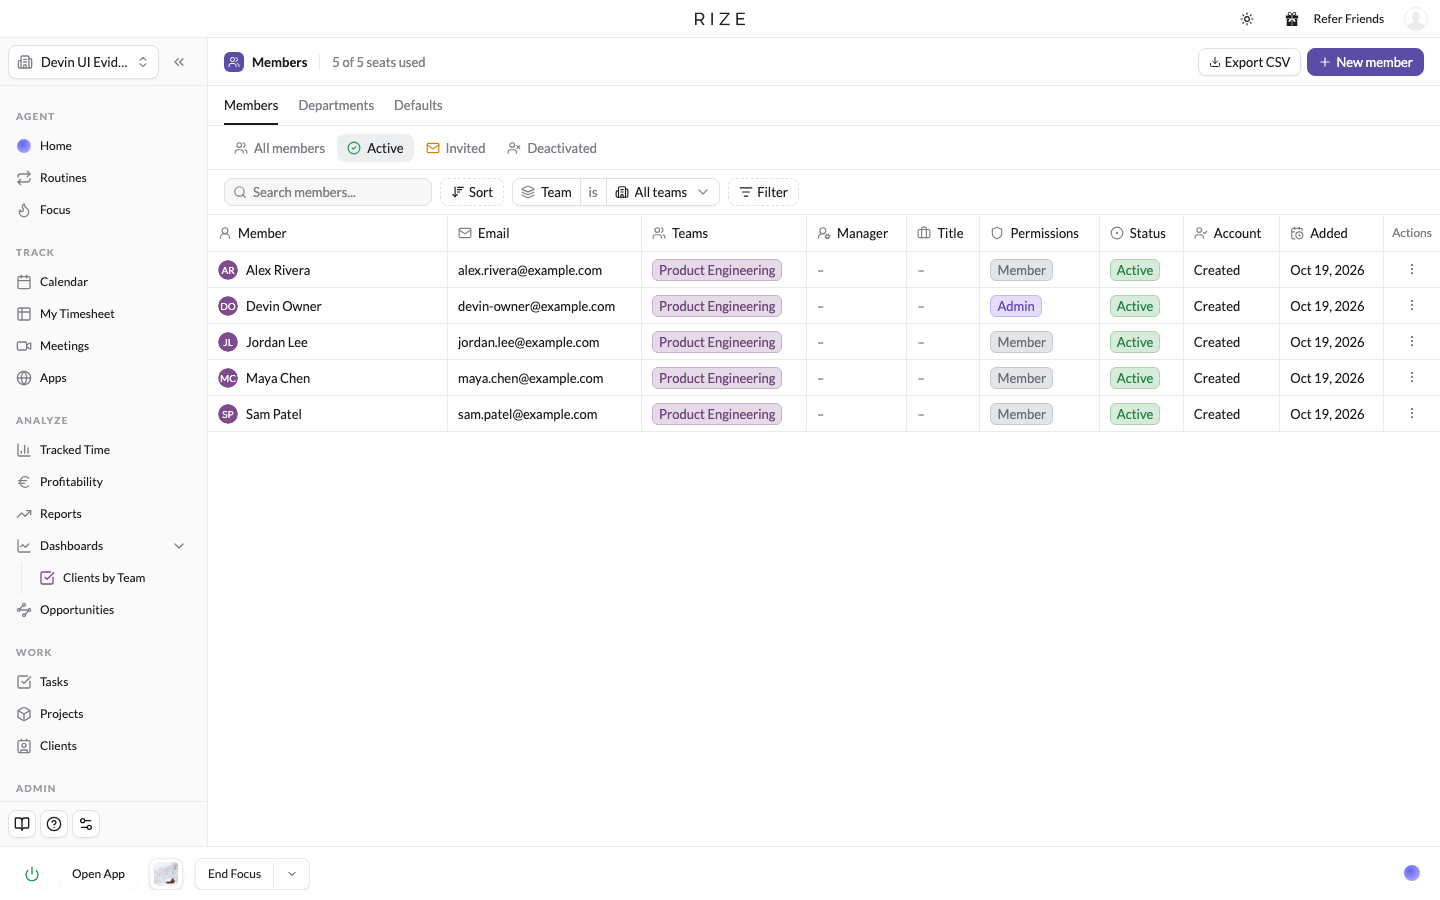
Task: Click the purple status dot at bottom right
Action: pos(1412,873)
